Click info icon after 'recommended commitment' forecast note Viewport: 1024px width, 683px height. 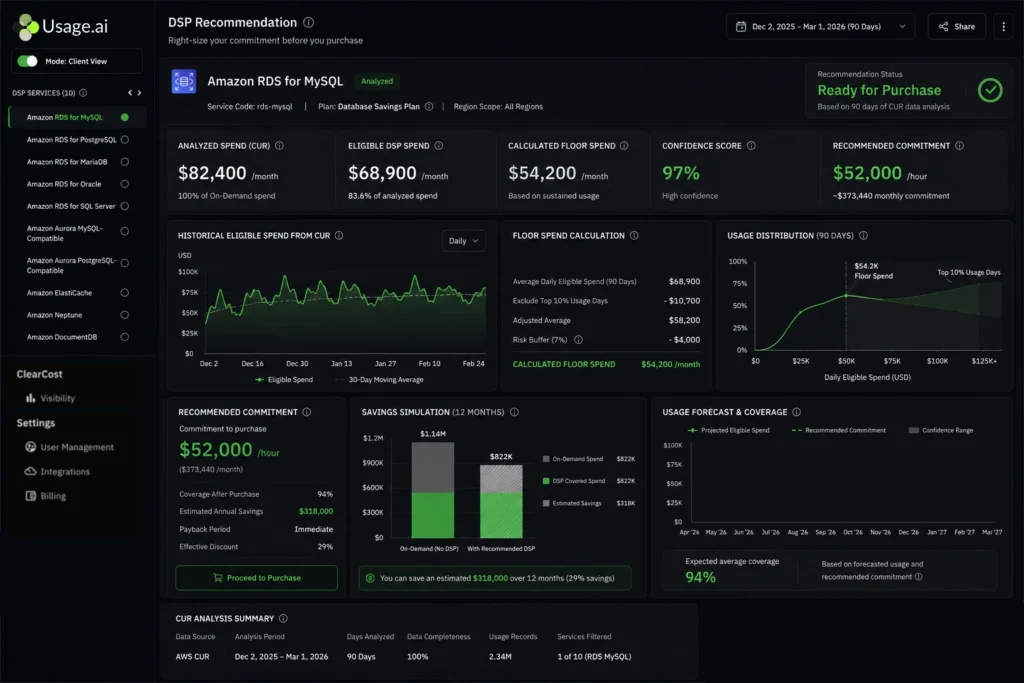[x=919, y=577]
